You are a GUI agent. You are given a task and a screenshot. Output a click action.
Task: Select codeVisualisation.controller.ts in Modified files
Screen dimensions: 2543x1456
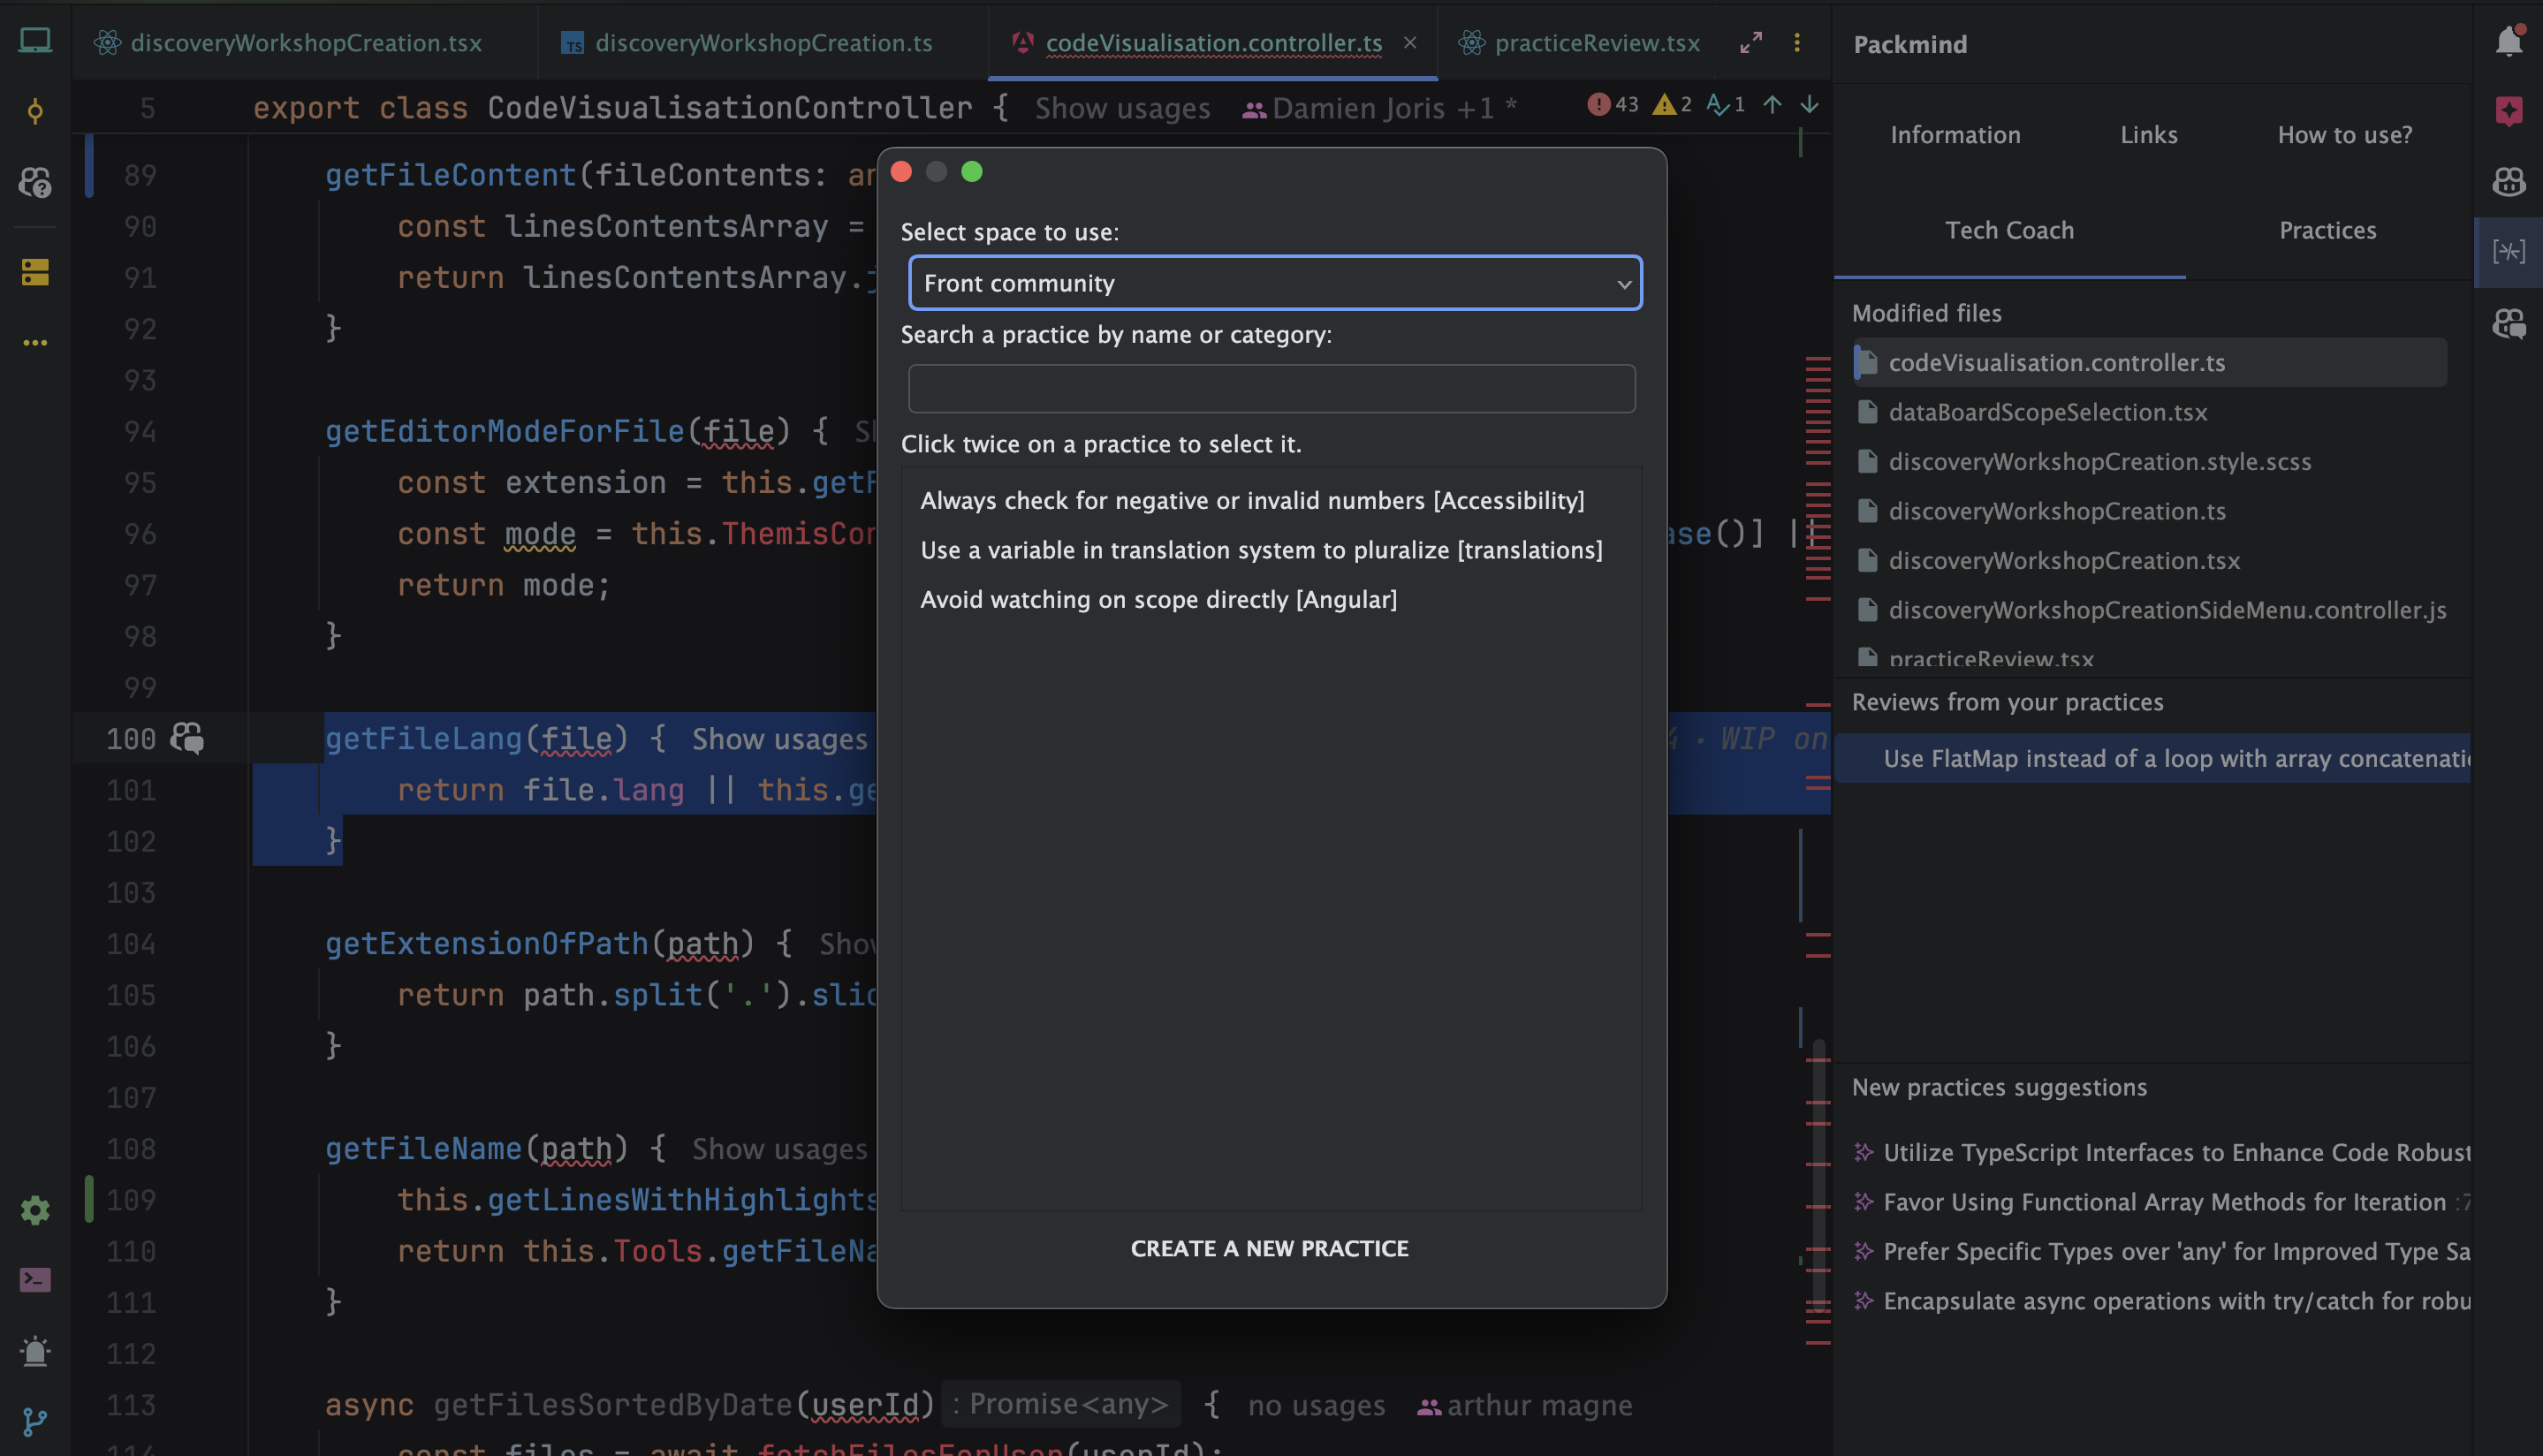coord(2150,362)
